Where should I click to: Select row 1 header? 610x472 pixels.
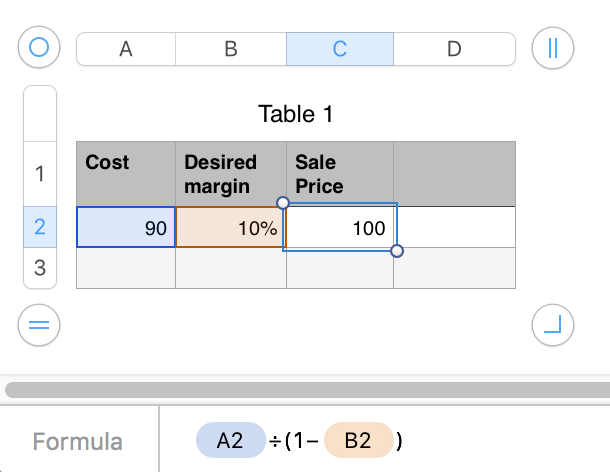40,174
